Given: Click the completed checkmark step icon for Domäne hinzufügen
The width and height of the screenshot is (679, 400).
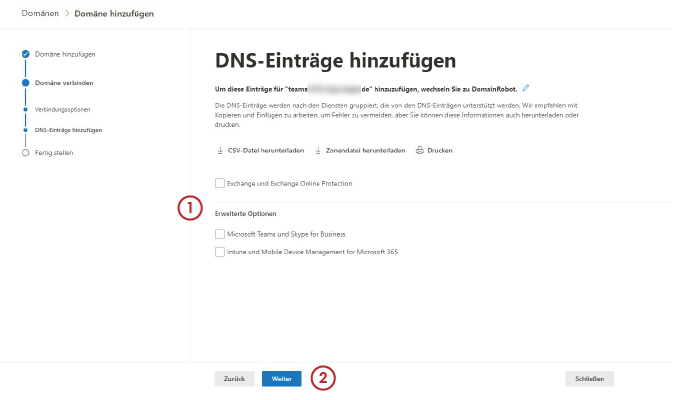Looking at the screenshot, I should (x=26, y=54).
